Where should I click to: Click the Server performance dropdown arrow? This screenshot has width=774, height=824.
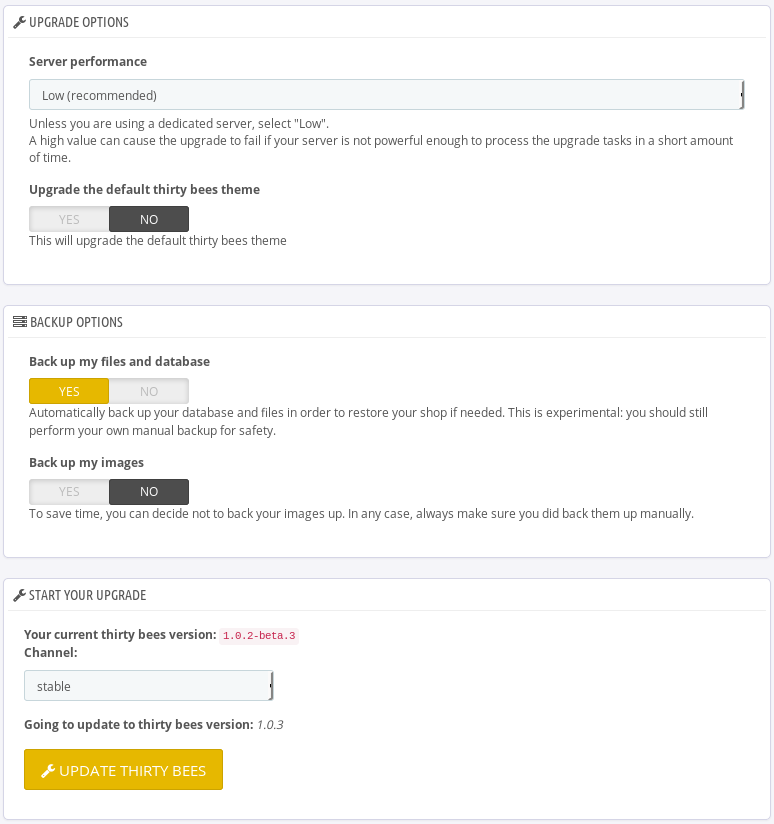click(741, 95)
